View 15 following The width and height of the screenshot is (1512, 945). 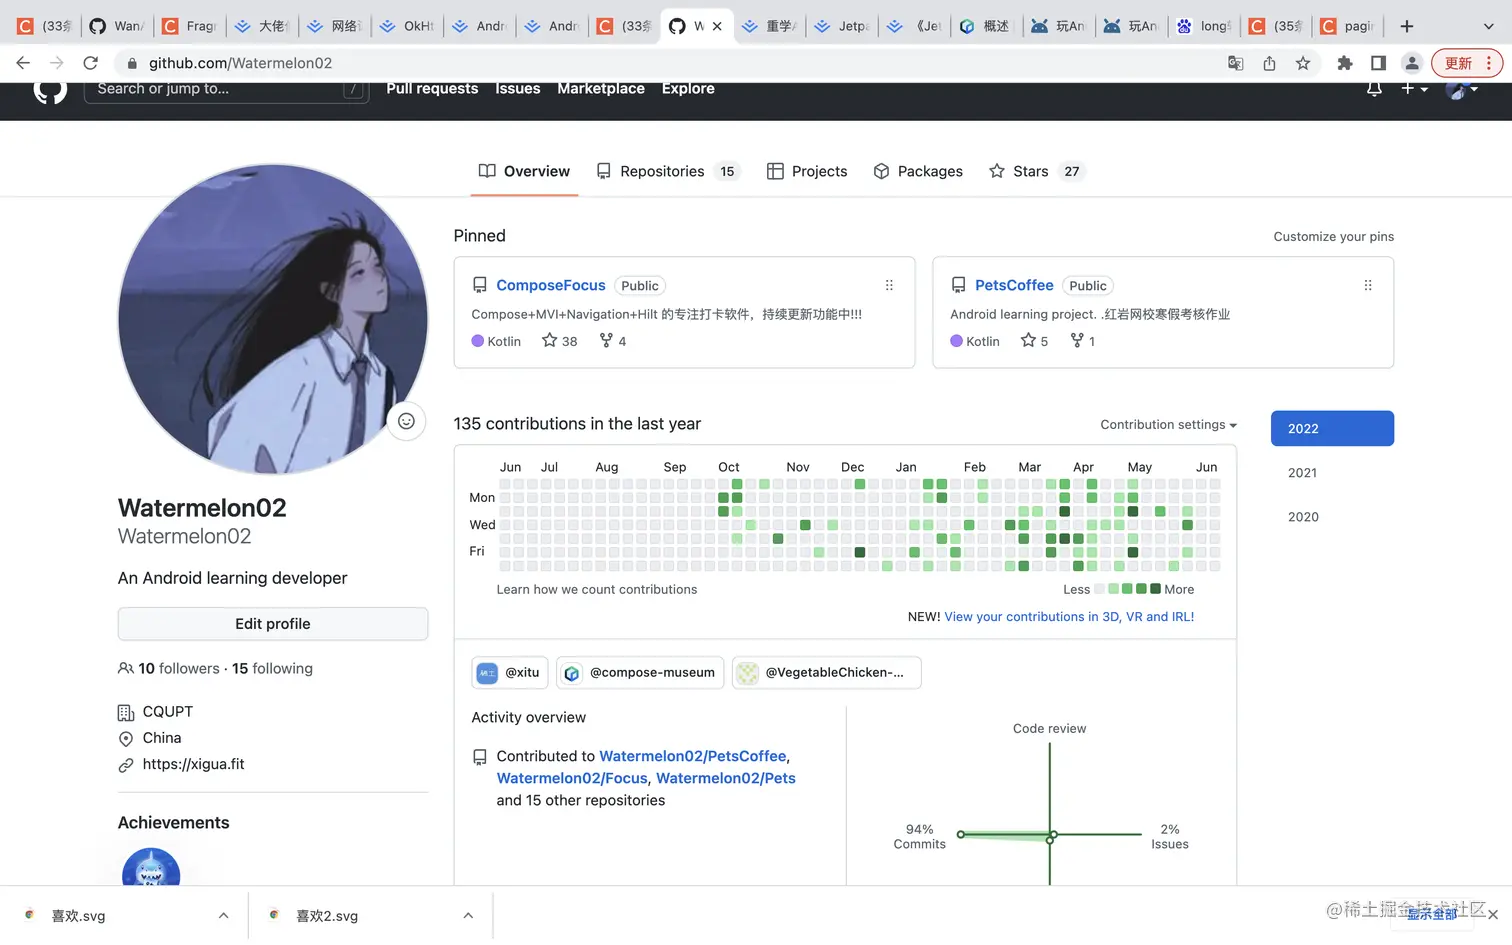(272, 669)
